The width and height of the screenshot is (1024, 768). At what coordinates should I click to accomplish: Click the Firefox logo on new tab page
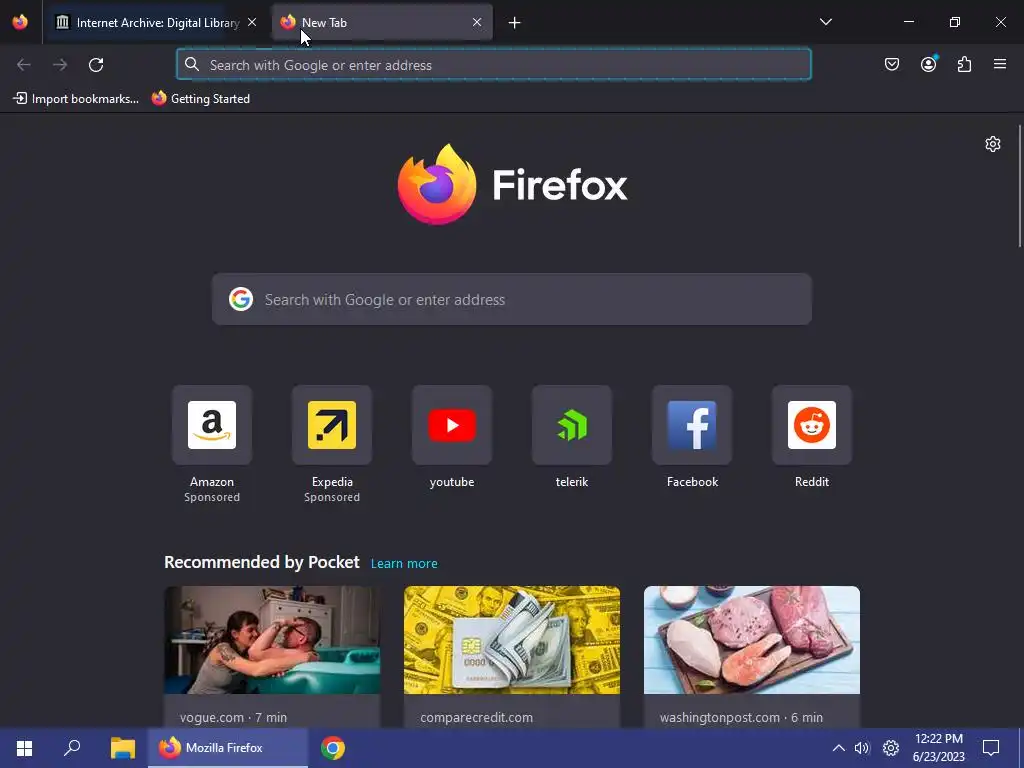[512, 185]
